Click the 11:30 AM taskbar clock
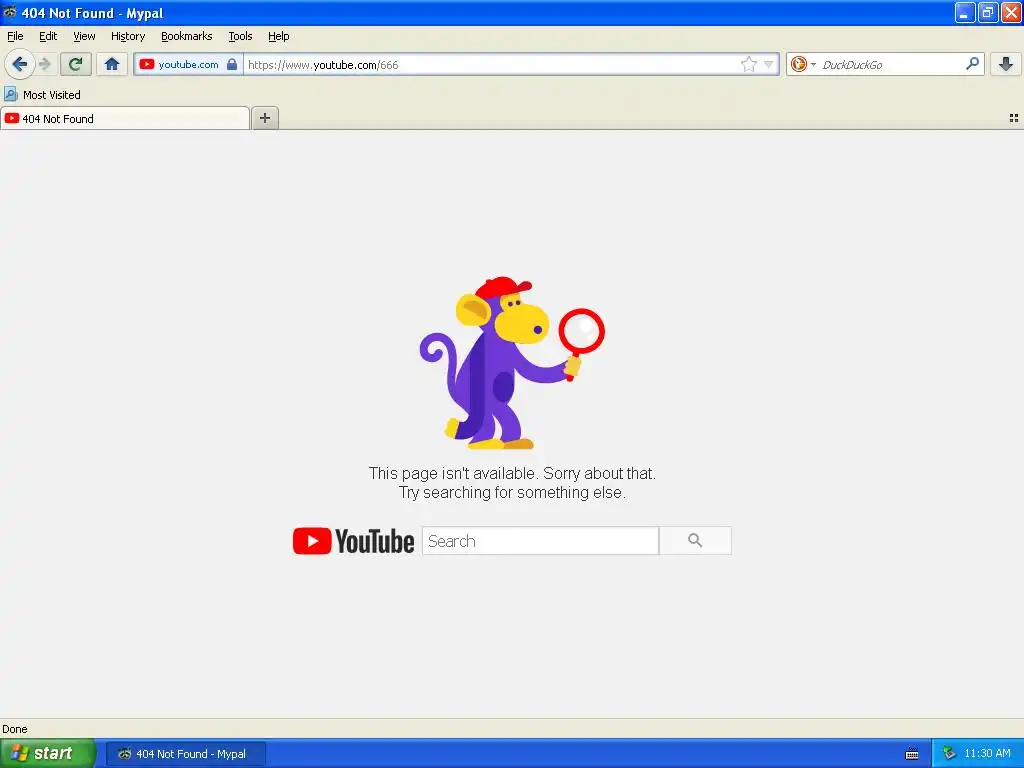 987,753
